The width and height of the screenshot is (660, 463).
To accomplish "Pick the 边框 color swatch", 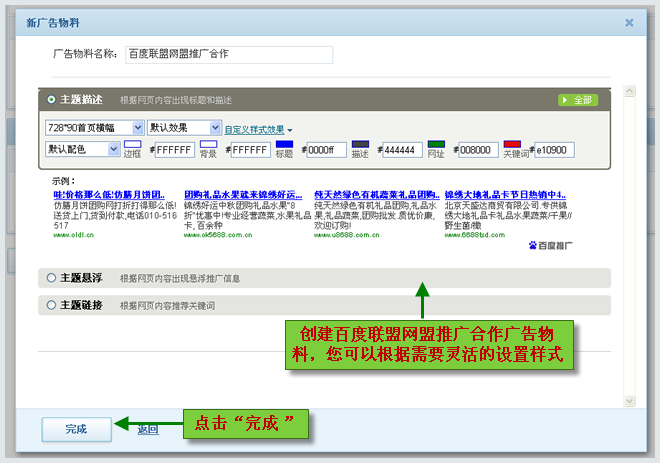I will 132,144.
